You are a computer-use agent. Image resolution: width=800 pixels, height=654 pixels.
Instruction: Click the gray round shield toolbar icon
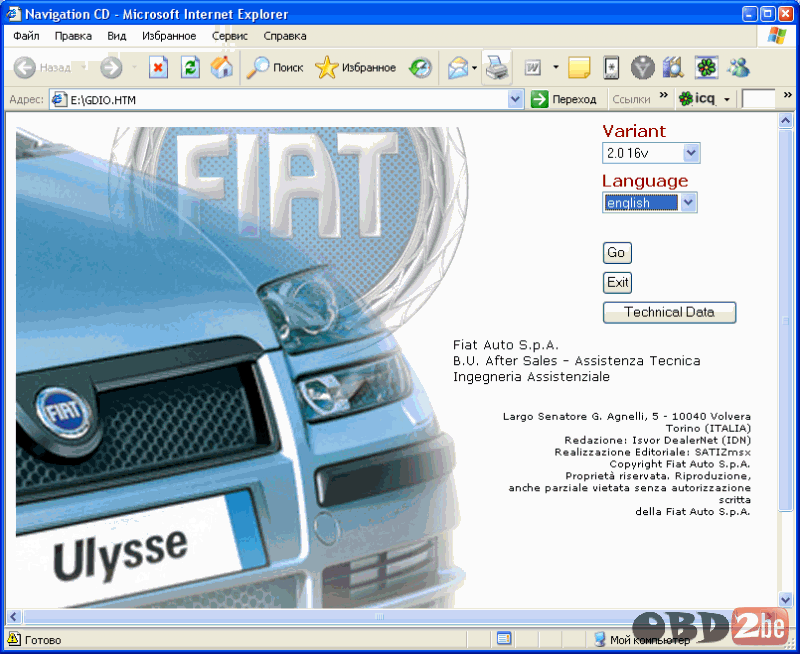[642, 68]
